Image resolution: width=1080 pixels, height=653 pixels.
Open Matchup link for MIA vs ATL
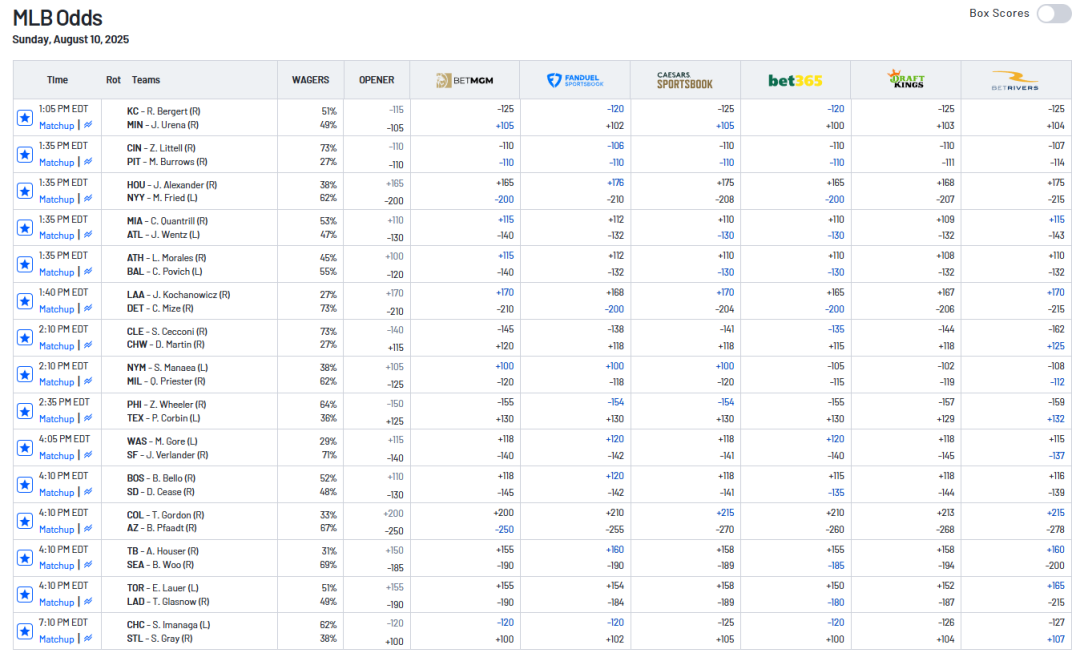pos(56,236)
